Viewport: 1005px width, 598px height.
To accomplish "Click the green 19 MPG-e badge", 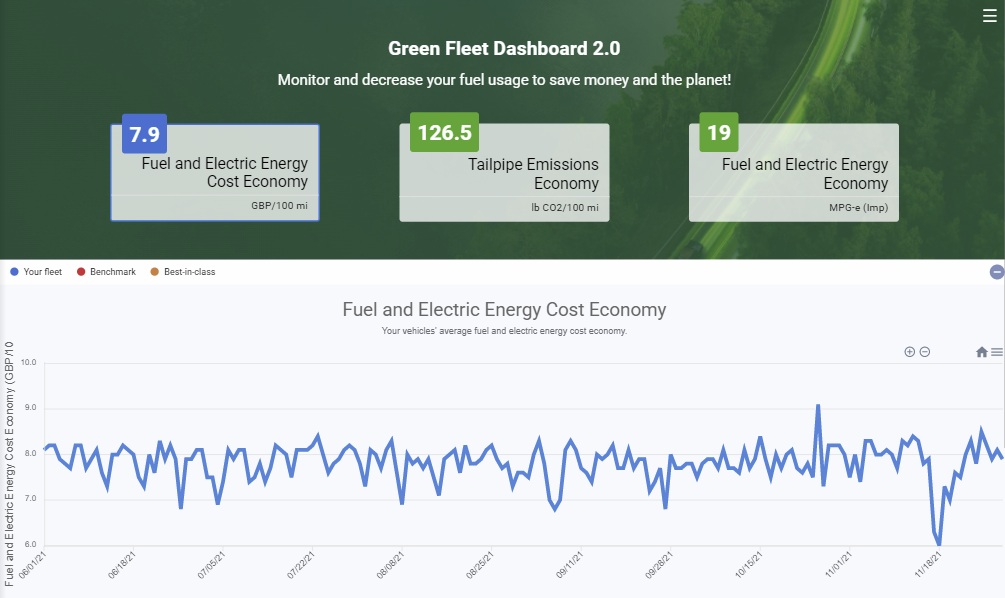I will point(718,132).
